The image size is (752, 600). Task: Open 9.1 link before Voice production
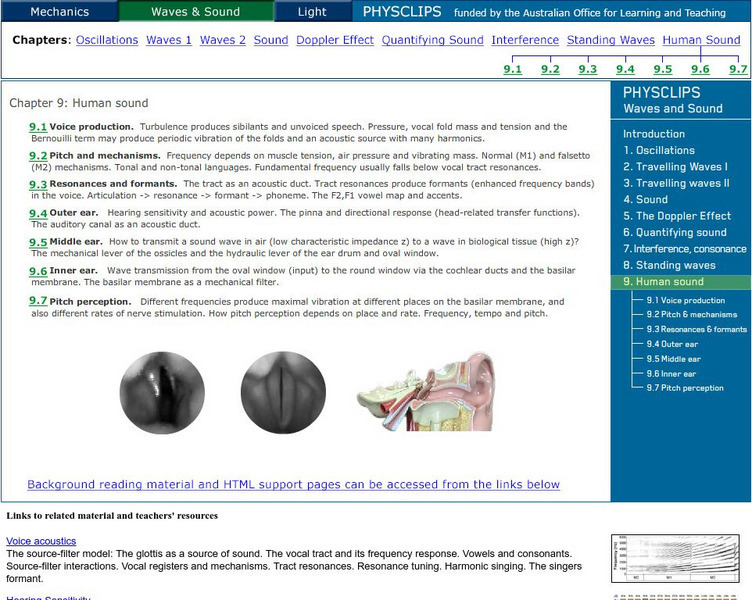[x=38, y=127]
